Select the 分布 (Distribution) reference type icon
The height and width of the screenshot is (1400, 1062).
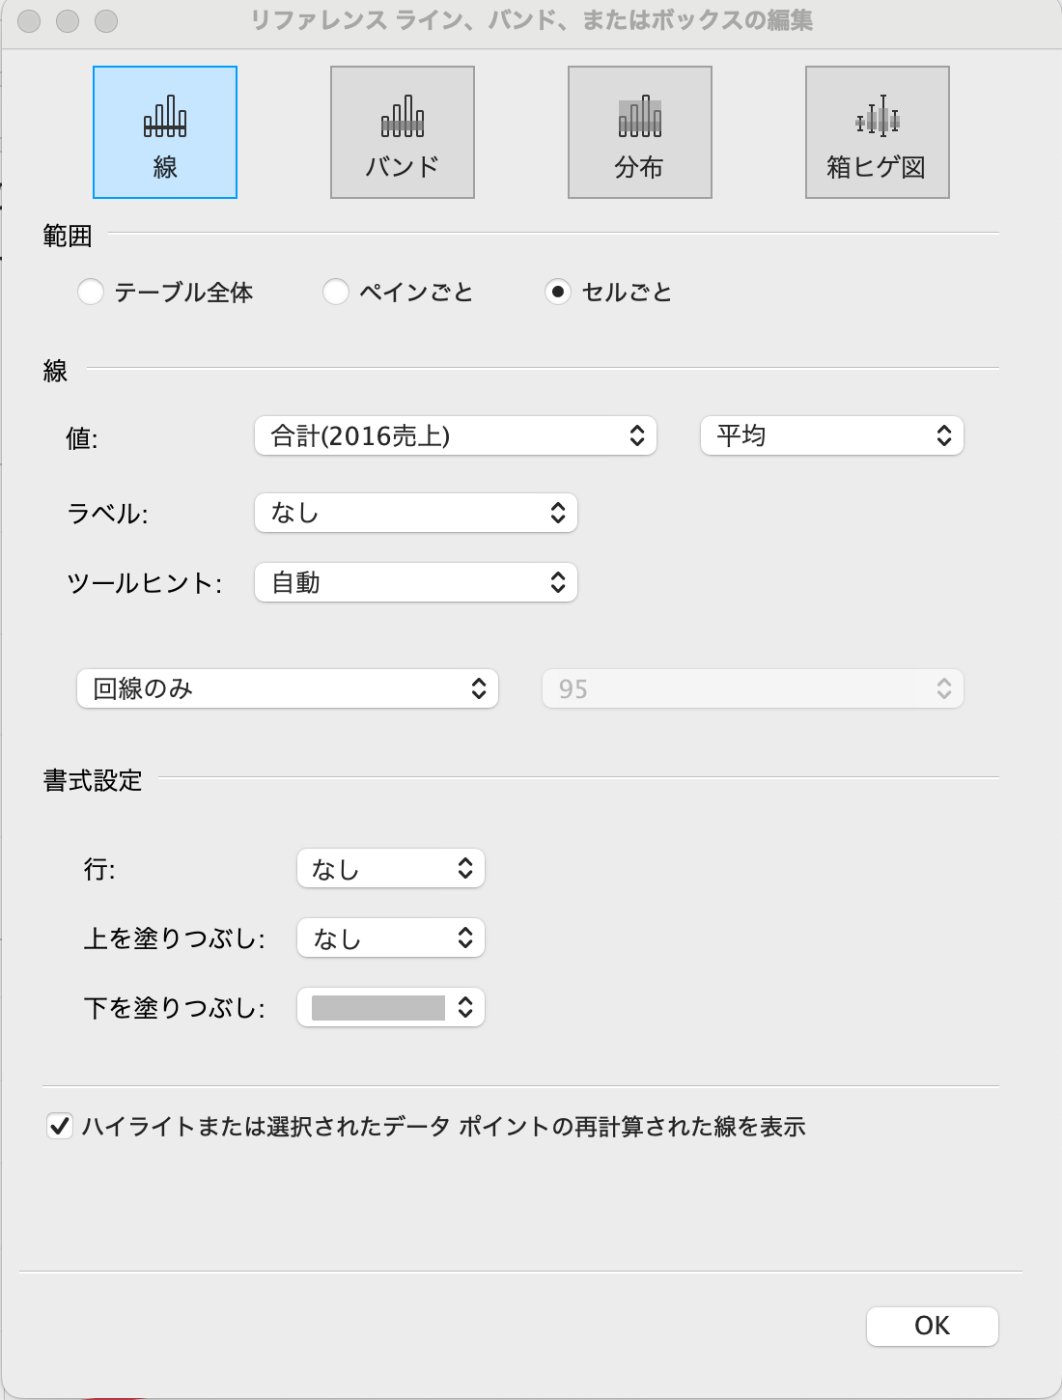point(640,132)
